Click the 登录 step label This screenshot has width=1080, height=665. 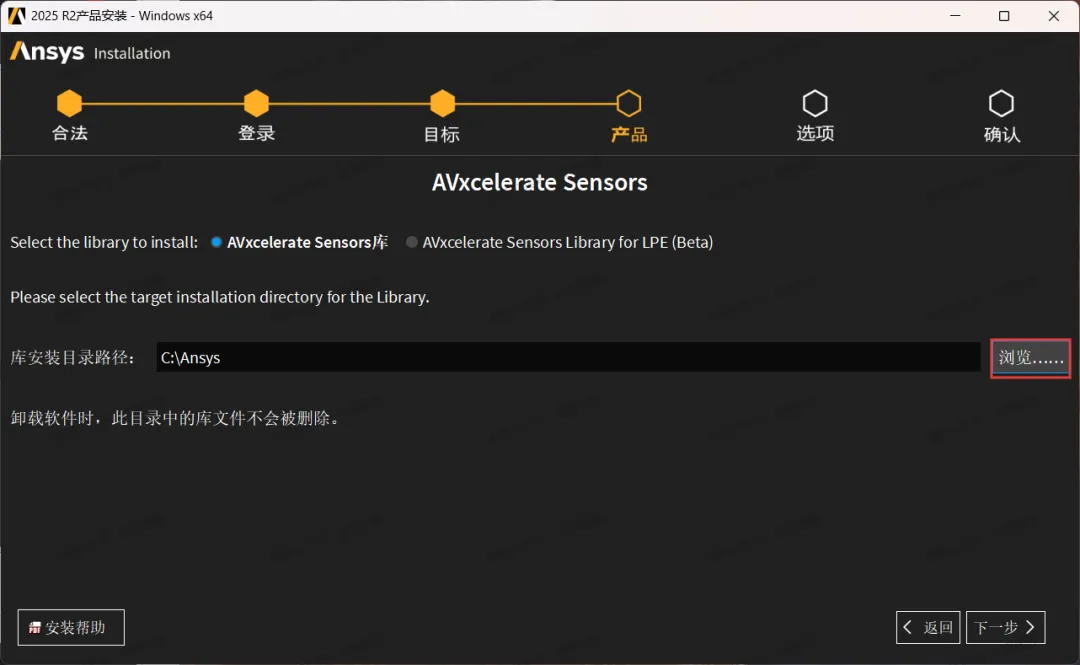(x=256, y=133)
